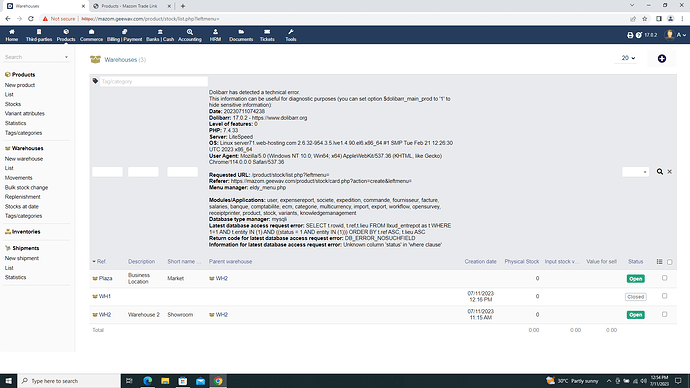The width and height of the screenshot is (690, 388).
Task: Open the Commerce top menu
Action: pos(91,35)
